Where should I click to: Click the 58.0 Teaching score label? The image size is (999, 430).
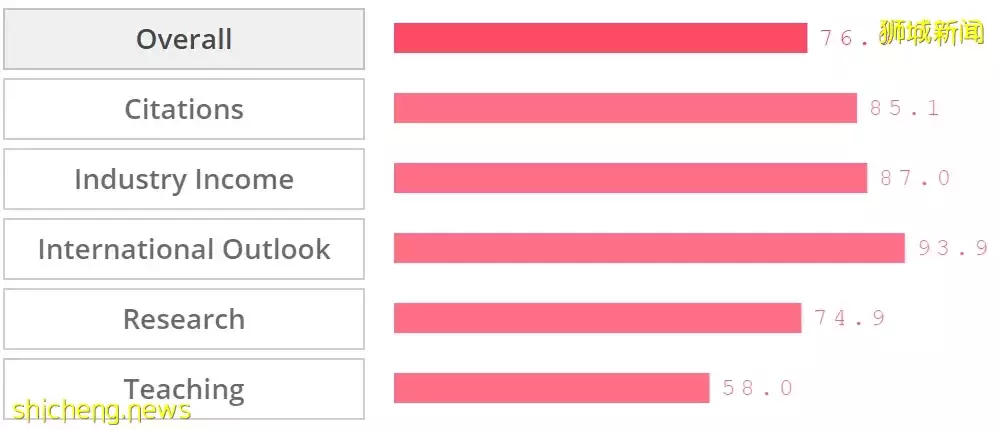757,388
